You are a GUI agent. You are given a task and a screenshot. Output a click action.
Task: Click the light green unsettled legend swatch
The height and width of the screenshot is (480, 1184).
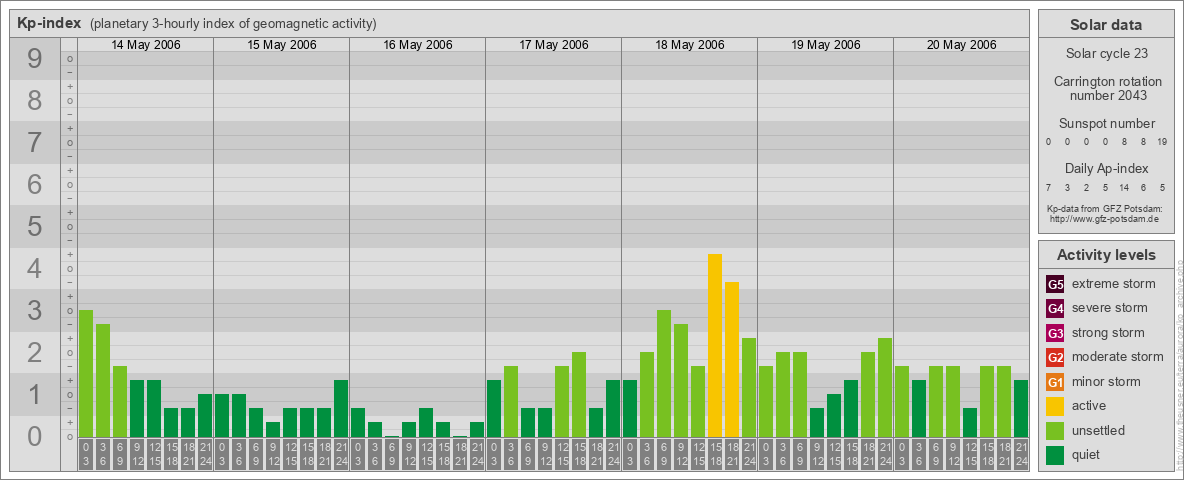coord(1056,430)
